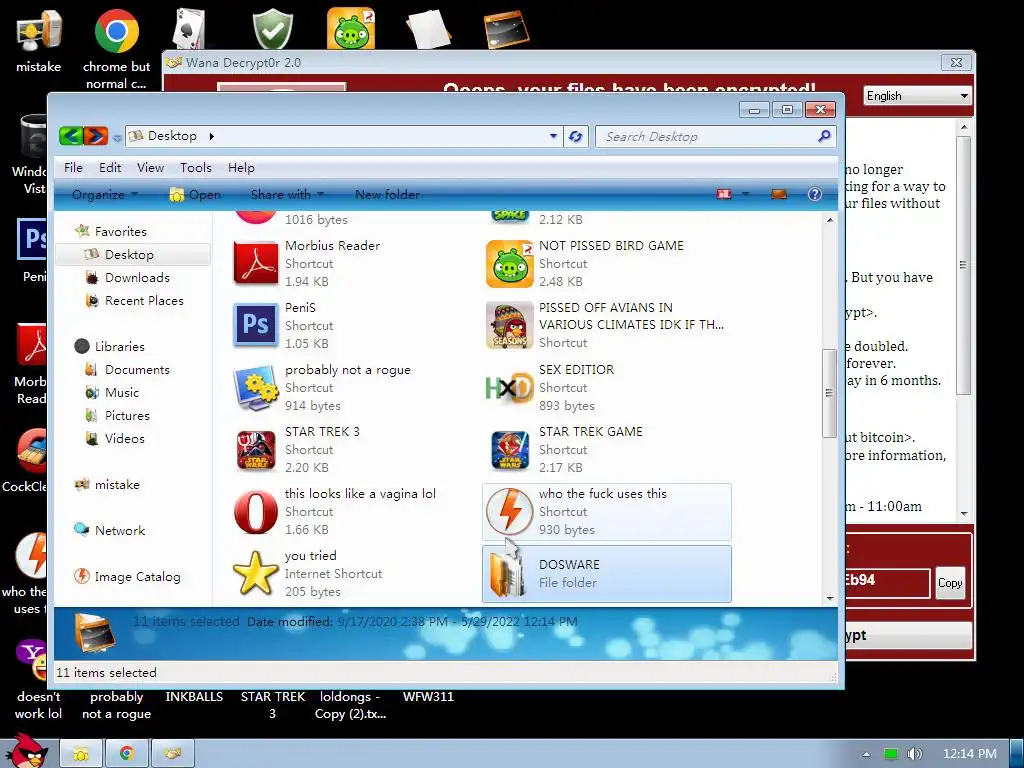The image size is (1024, 768).
Task: Open the File menu
Action: coord(73,168)
